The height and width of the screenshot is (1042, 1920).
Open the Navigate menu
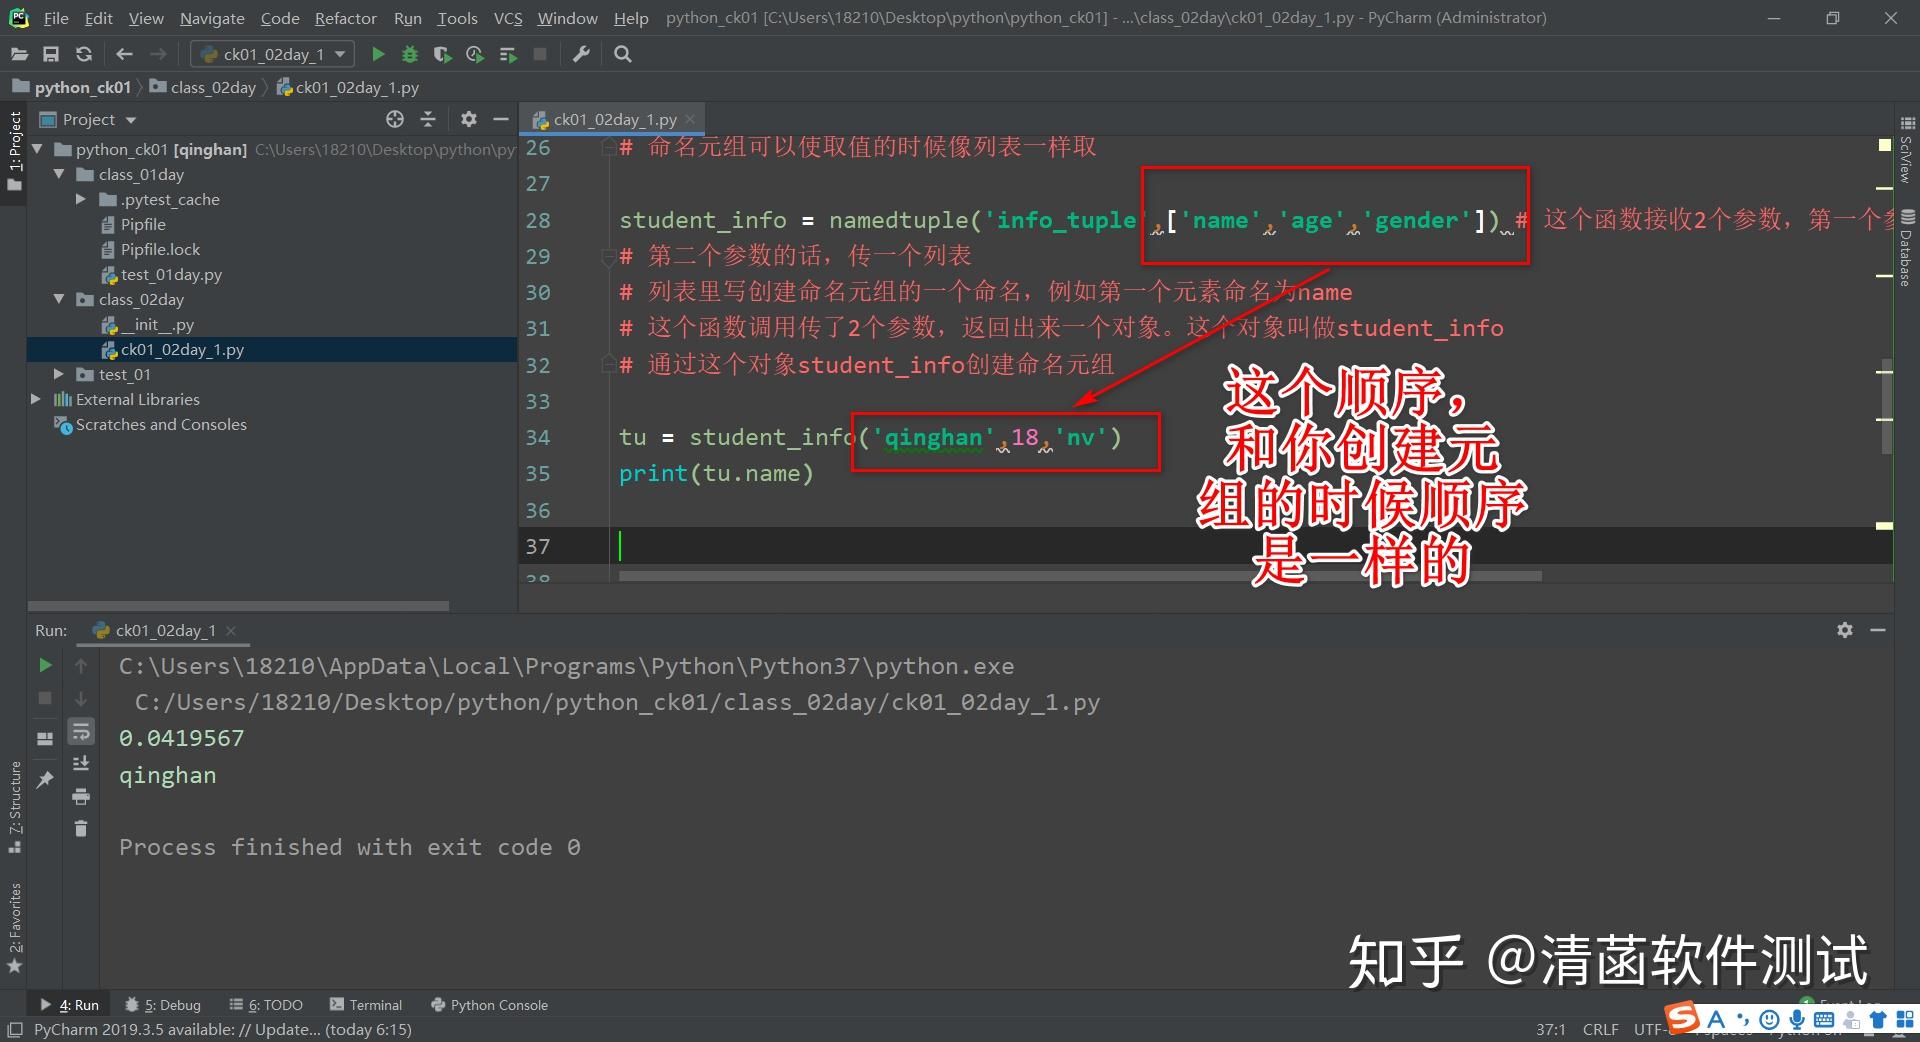pyautogui.click(x=211, y=17)
